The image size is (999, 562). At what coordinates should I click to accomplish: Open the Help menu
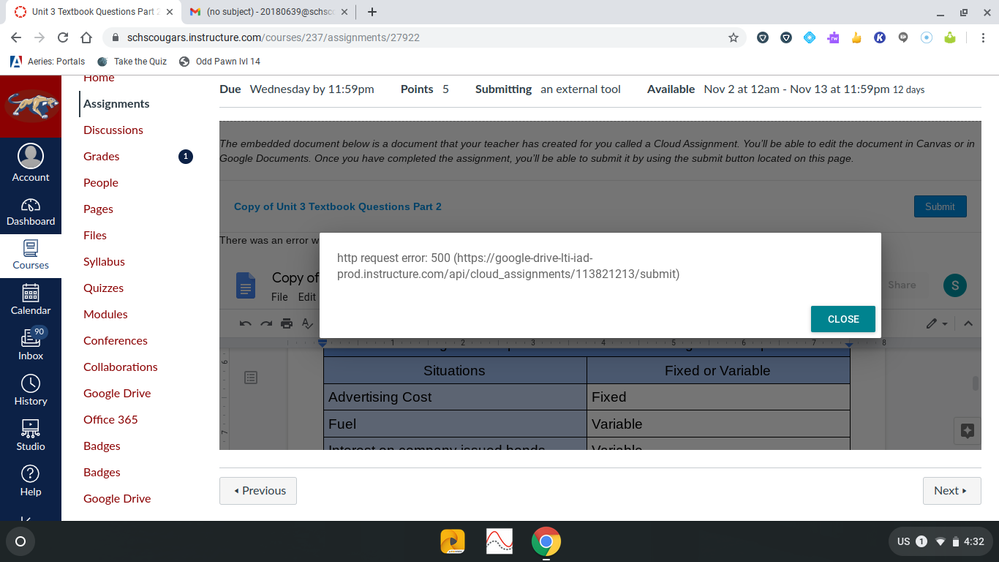click(x=30, y=480)
